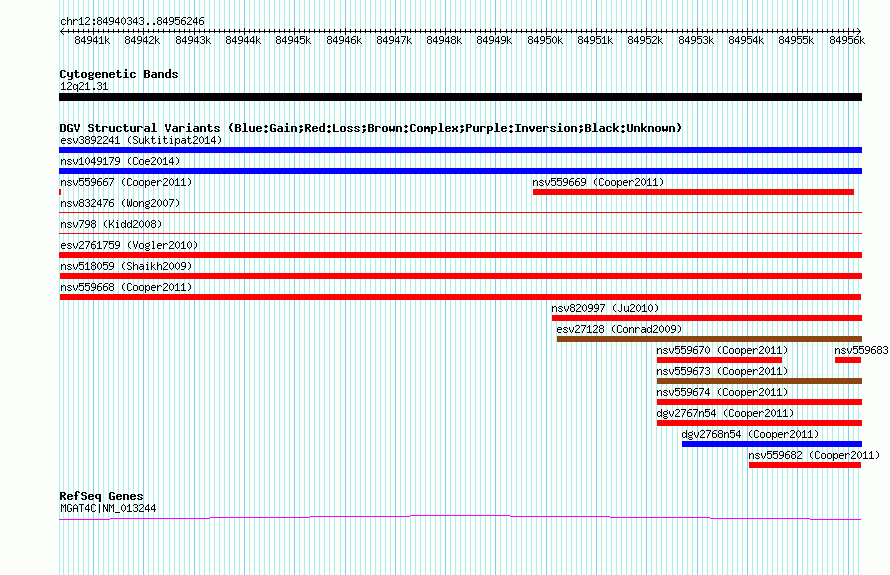Click the Cytogenetic Bands track title
Viewport: 890px width, 575px height.
point(119,74)
